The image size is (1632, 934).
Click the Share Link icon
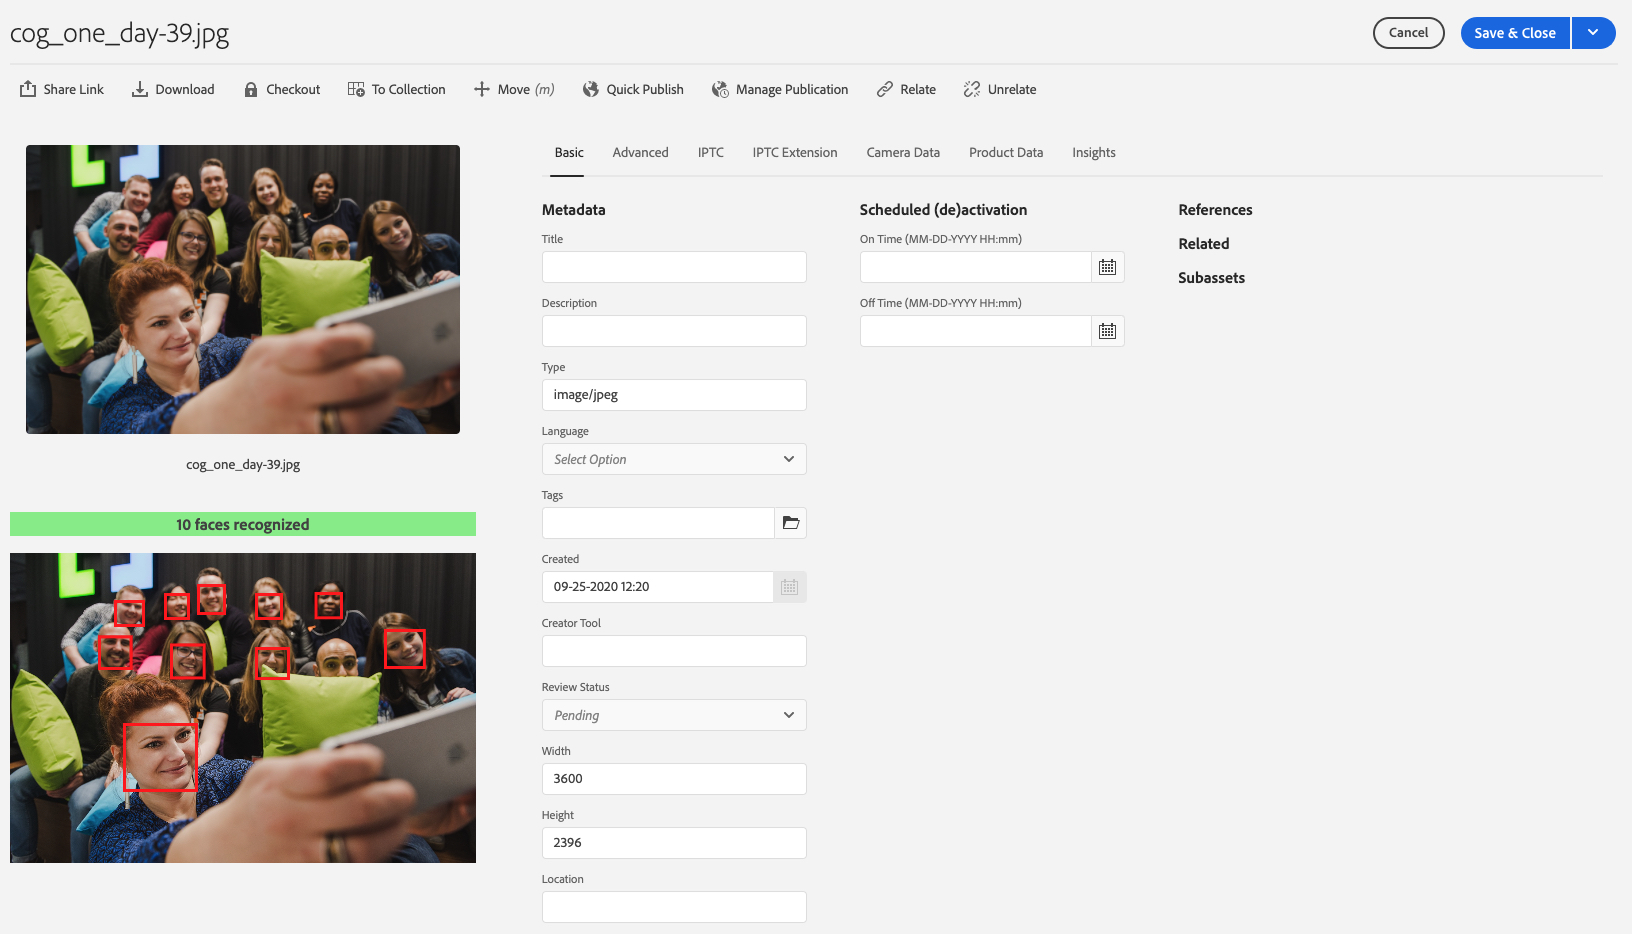click(x=28, y=89)
